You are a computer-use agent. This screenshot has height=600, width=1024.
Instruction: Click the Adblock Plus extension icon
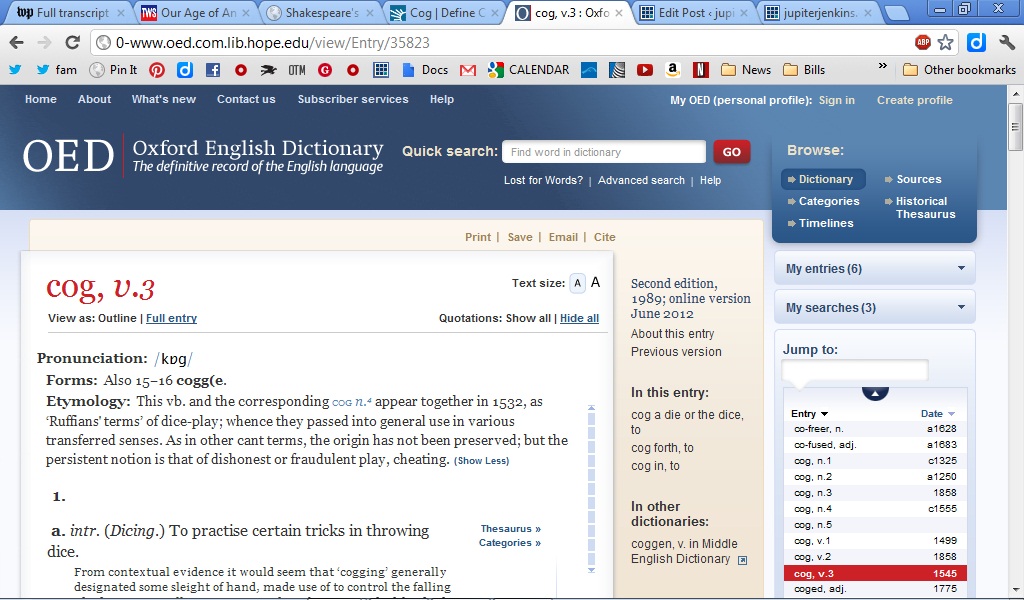tap(923, 43)
